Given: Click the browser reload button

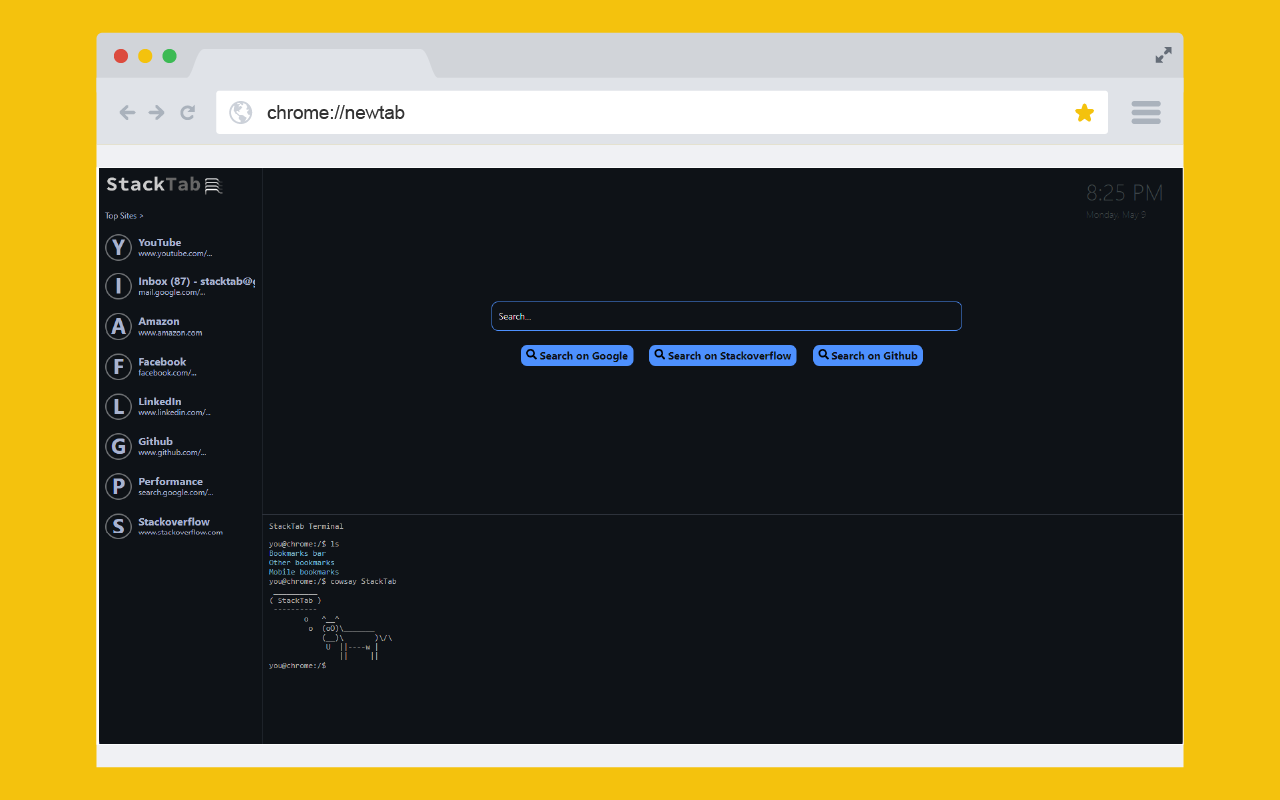Looking at the screenshot, I should pos(187,113).
